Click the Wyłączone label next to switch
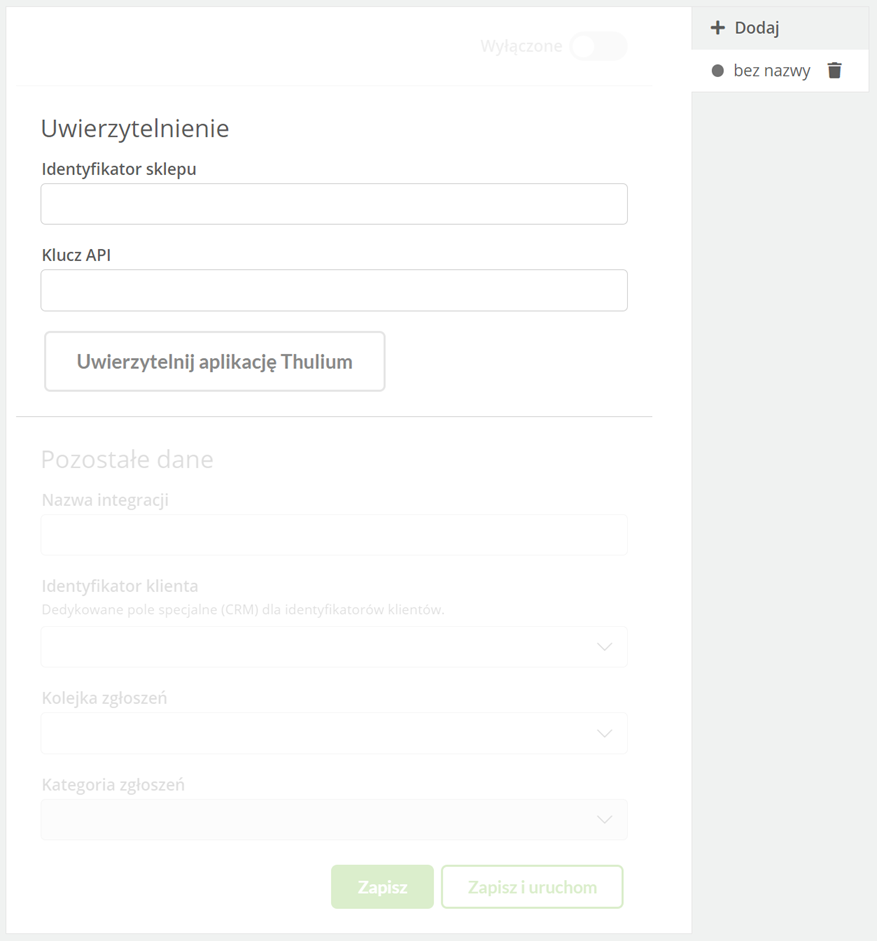The width and height of the screenshot is (877, 941). (x=521, y=46)
